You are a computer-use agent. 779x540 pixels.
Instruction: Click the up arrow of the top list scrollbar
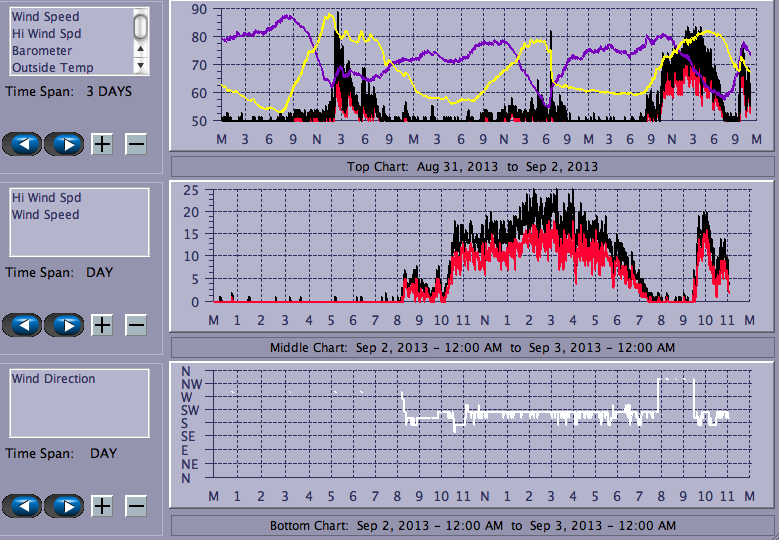click(141, 48)
